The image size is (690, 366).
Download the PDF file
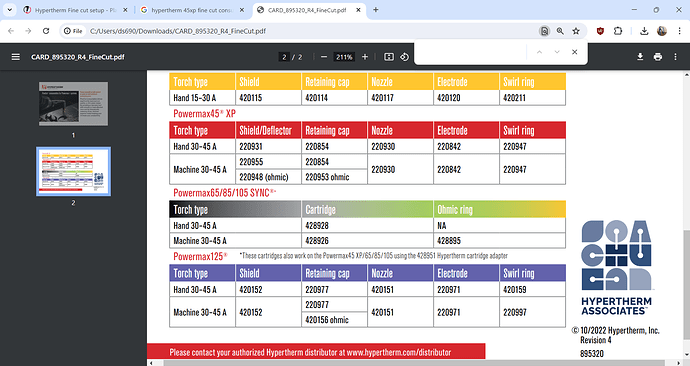tap(640, 57)
